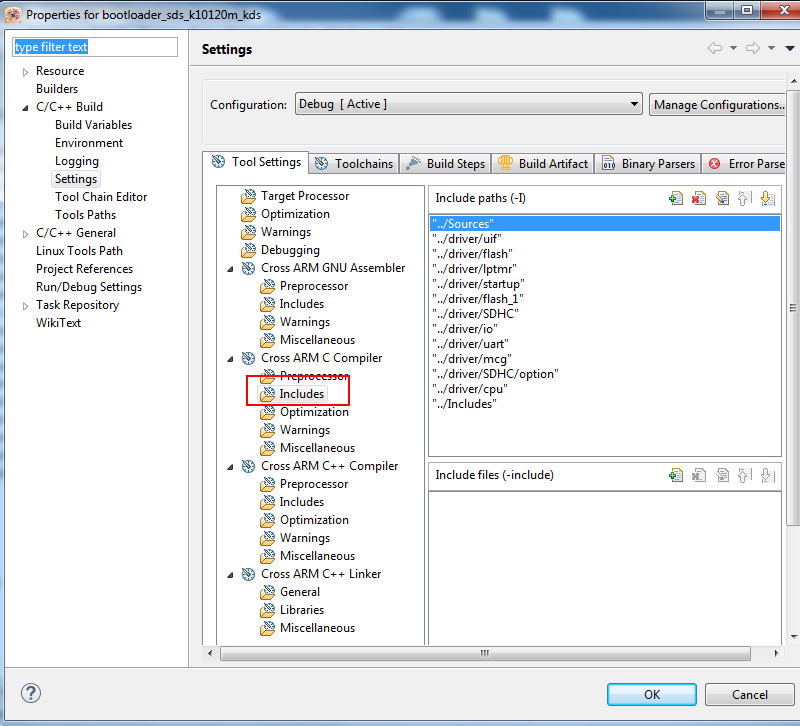Select Linux Tools Path in left tree
800x726 pixels.
pos(79,251)
